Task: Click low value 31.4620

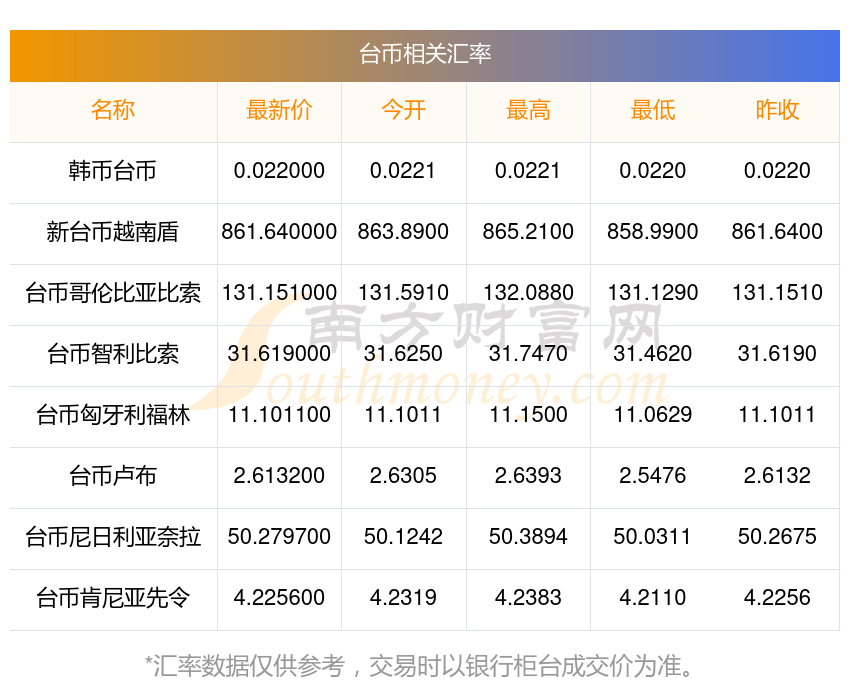Action: tap(653, 354)
